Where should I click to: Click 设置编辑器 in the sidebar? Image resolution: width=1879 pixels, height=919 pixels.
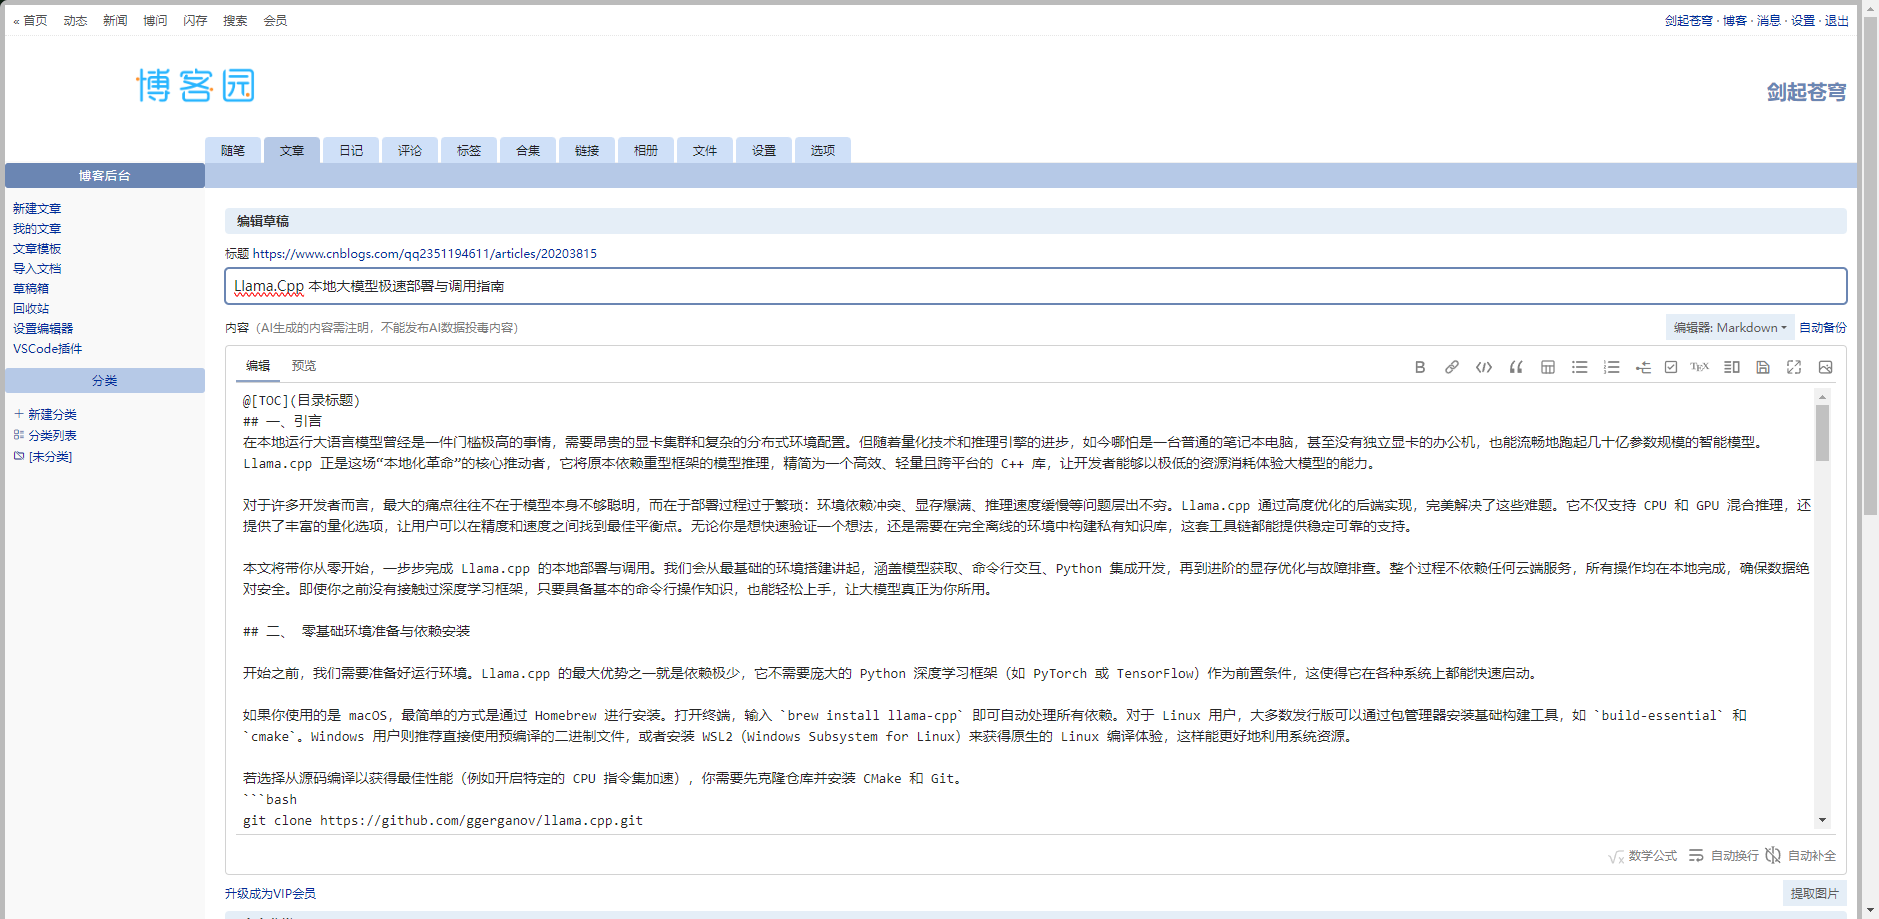[x=43, y=328]
